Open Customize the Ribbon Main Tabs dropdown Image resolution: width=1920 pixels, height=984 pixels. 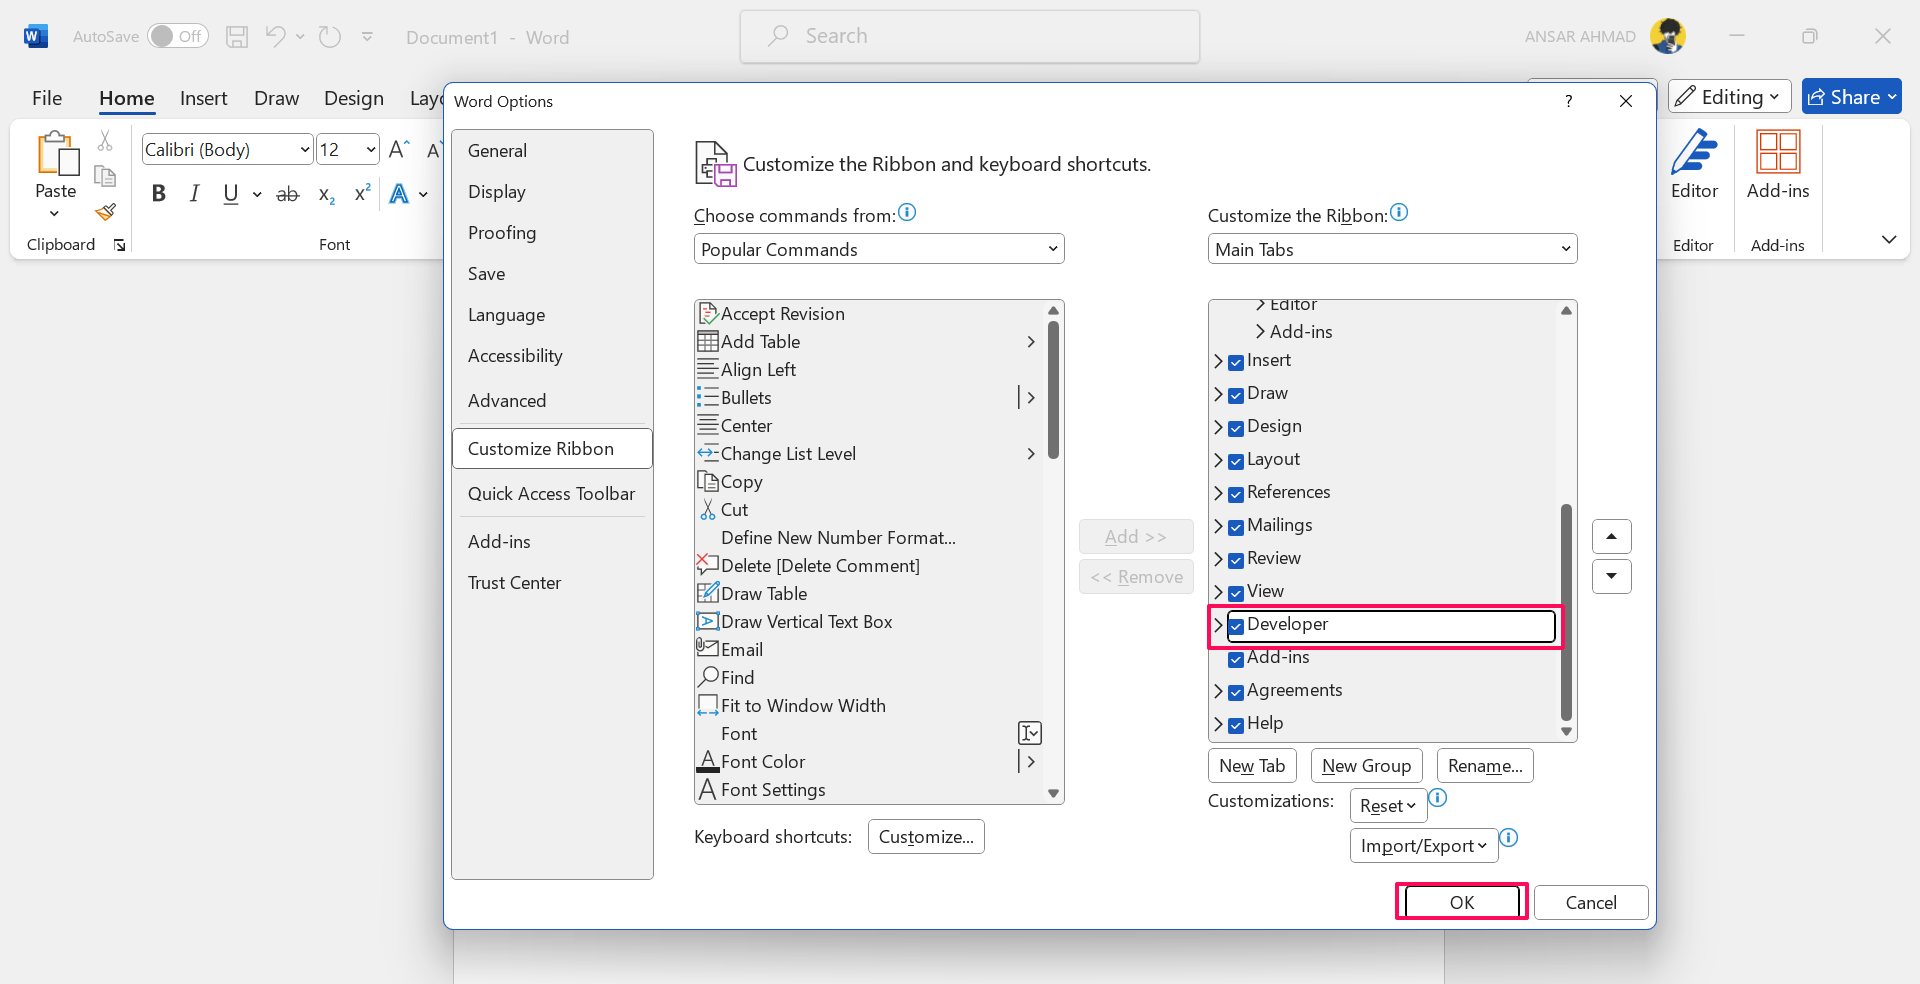coord(1392,249)
